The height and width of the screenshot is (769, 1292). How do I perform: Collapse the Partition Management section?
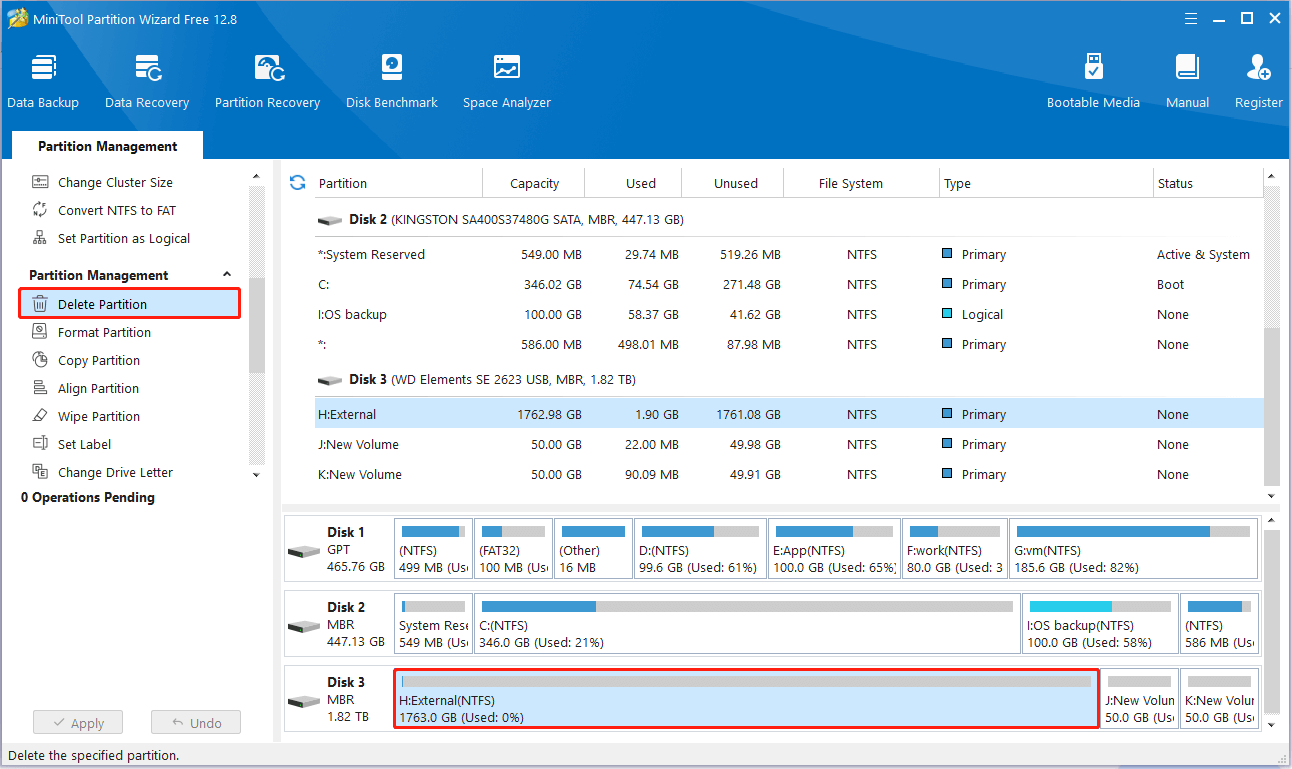pyautogui.click(x=227, y=275)
